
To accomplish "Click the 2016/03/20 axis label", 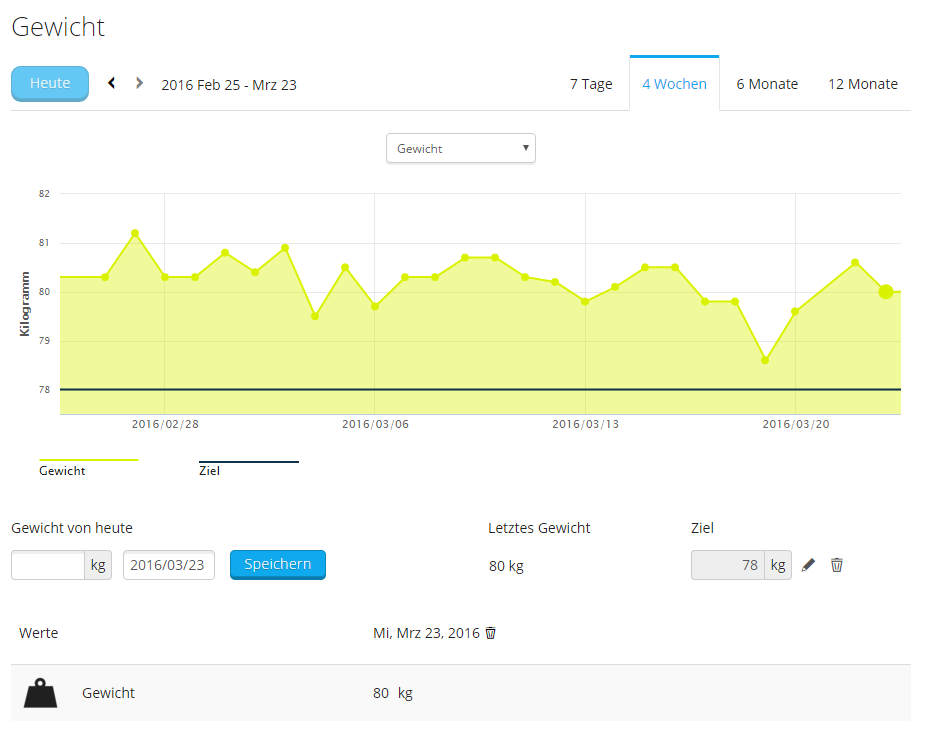I will (x=796, y=424).
